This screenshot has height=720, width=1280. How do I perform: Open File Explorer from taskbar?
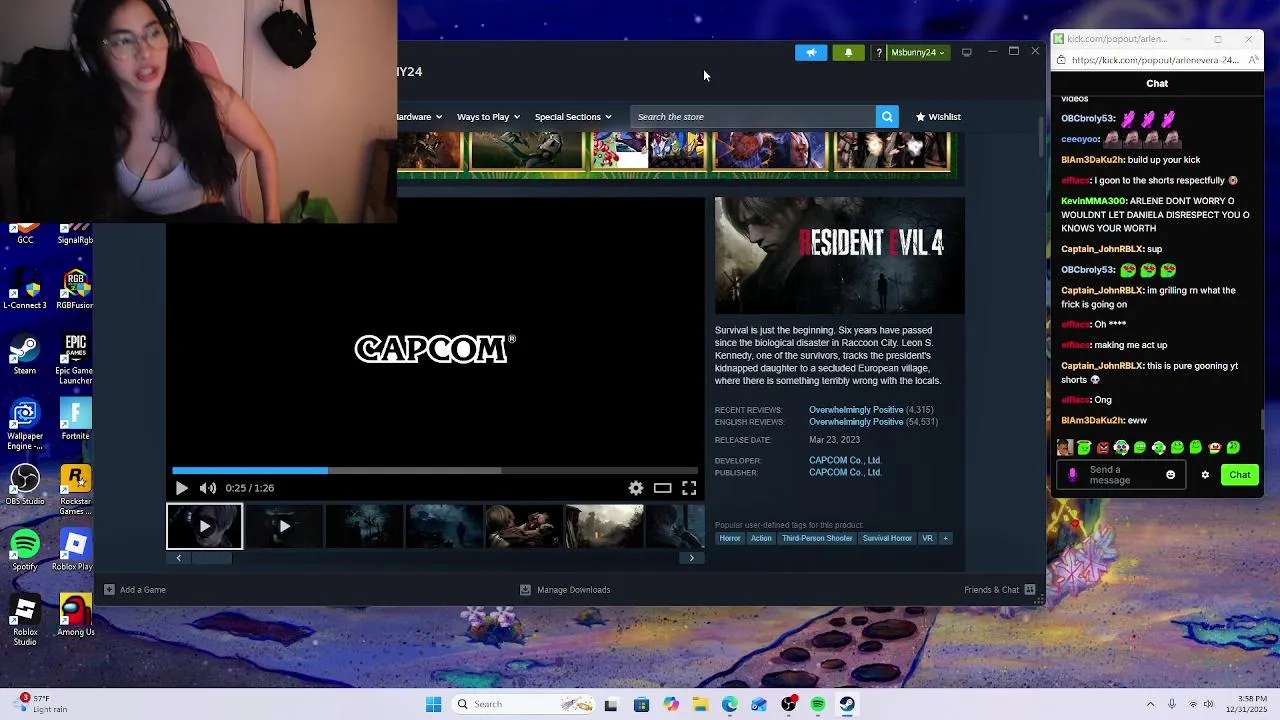click(x=700, y=704)
